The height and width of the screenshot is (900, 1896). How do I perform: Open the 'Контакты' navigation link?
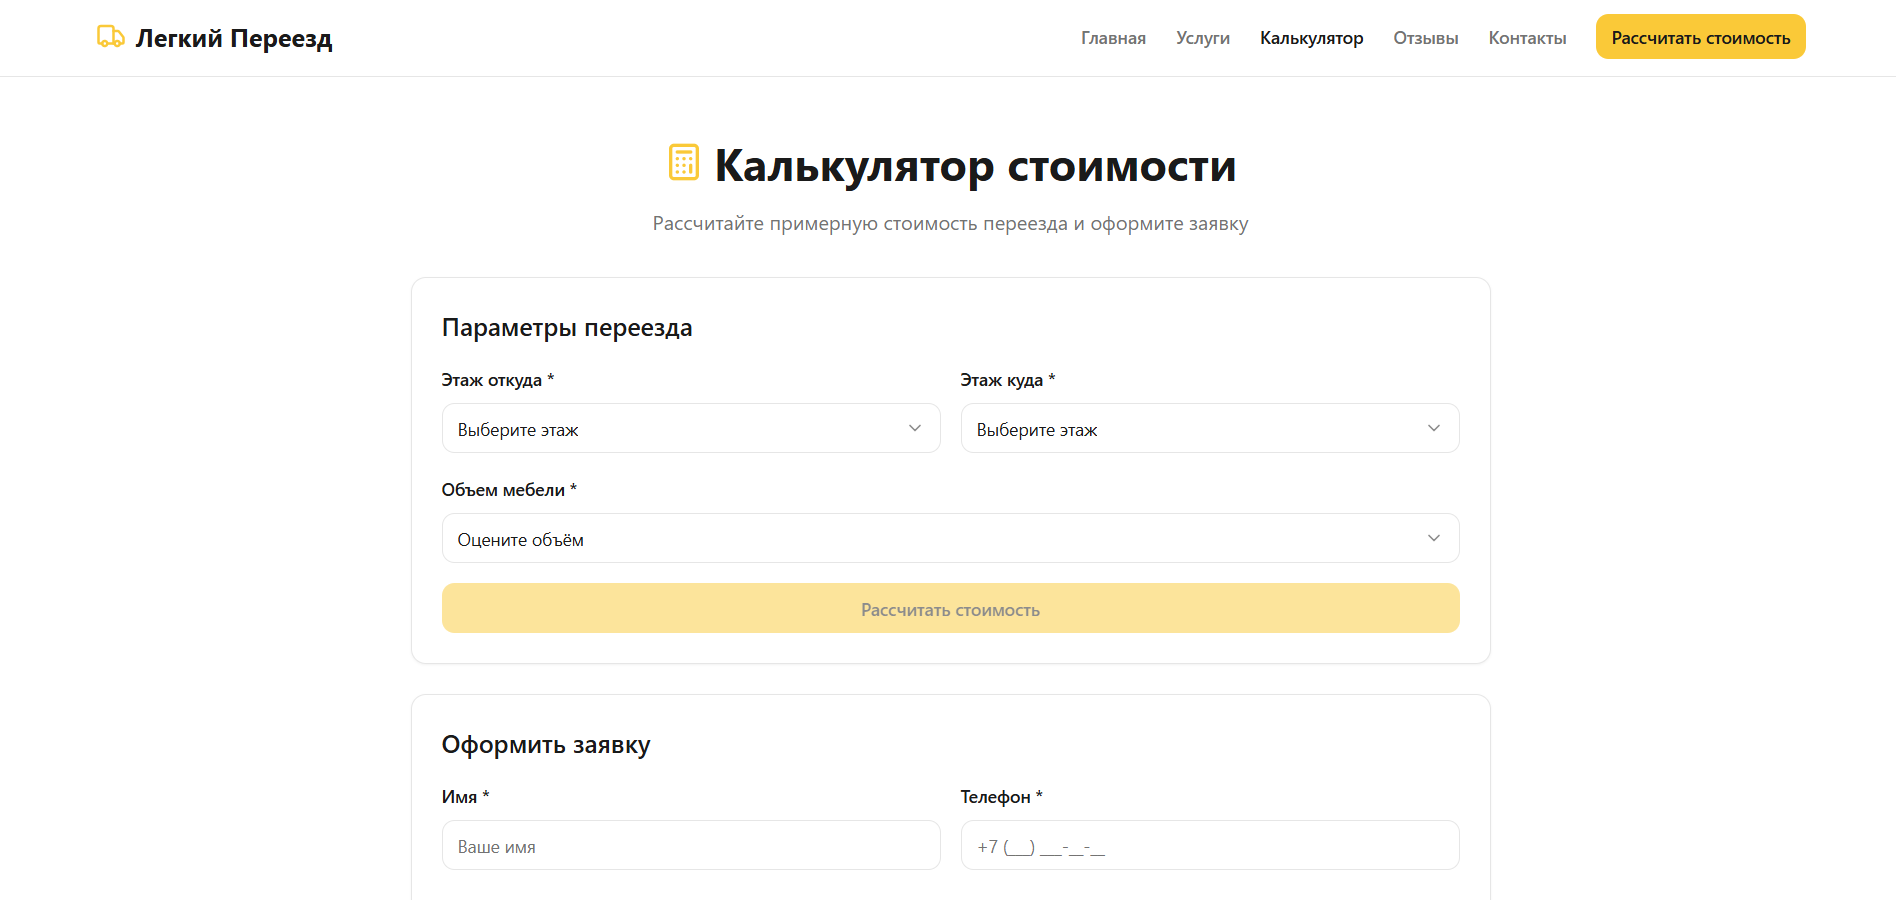pos(1527,38)
